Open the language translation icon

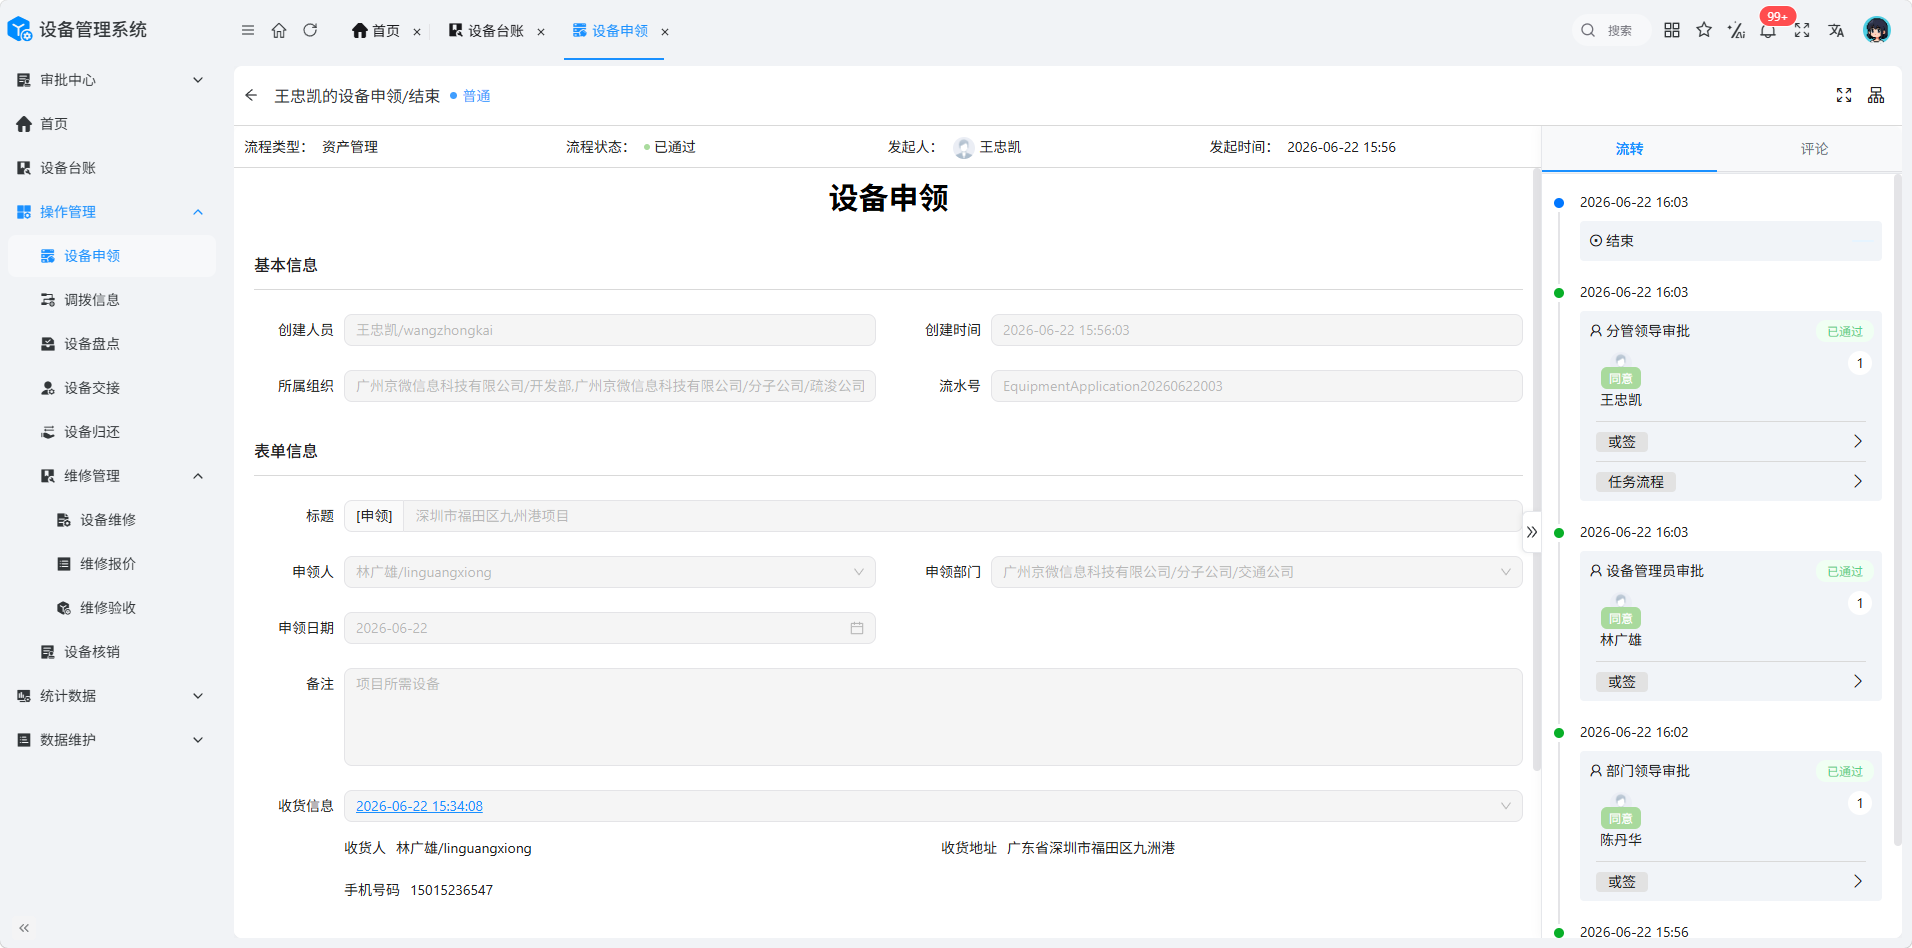tap(1836, 30)
